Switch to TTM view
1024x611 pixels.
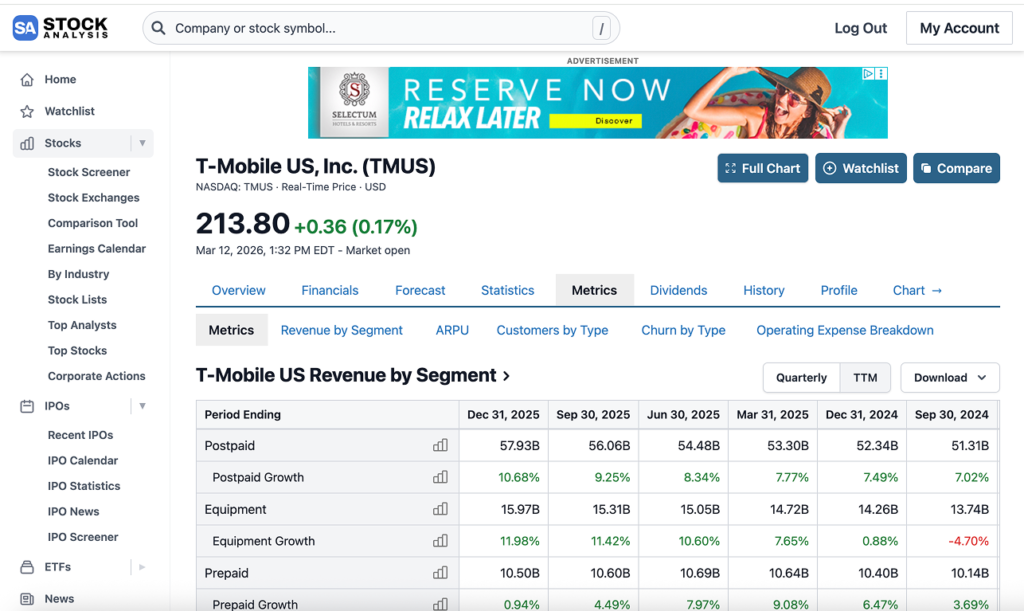[x=865, y=378]
